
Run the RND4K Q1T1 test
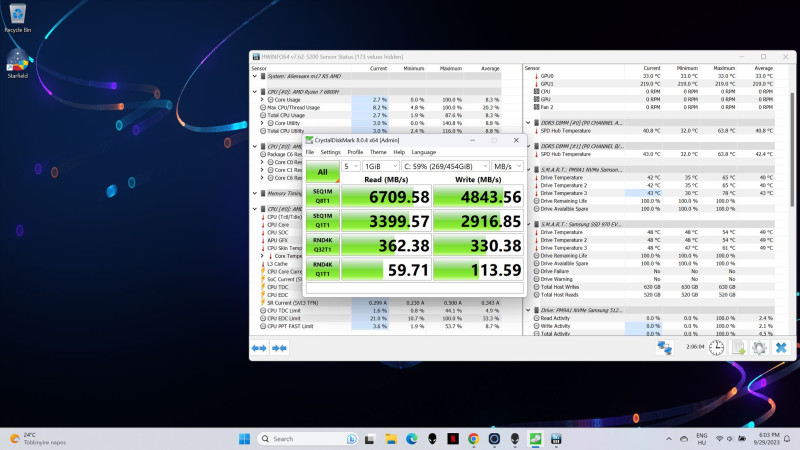pos(322,269)
